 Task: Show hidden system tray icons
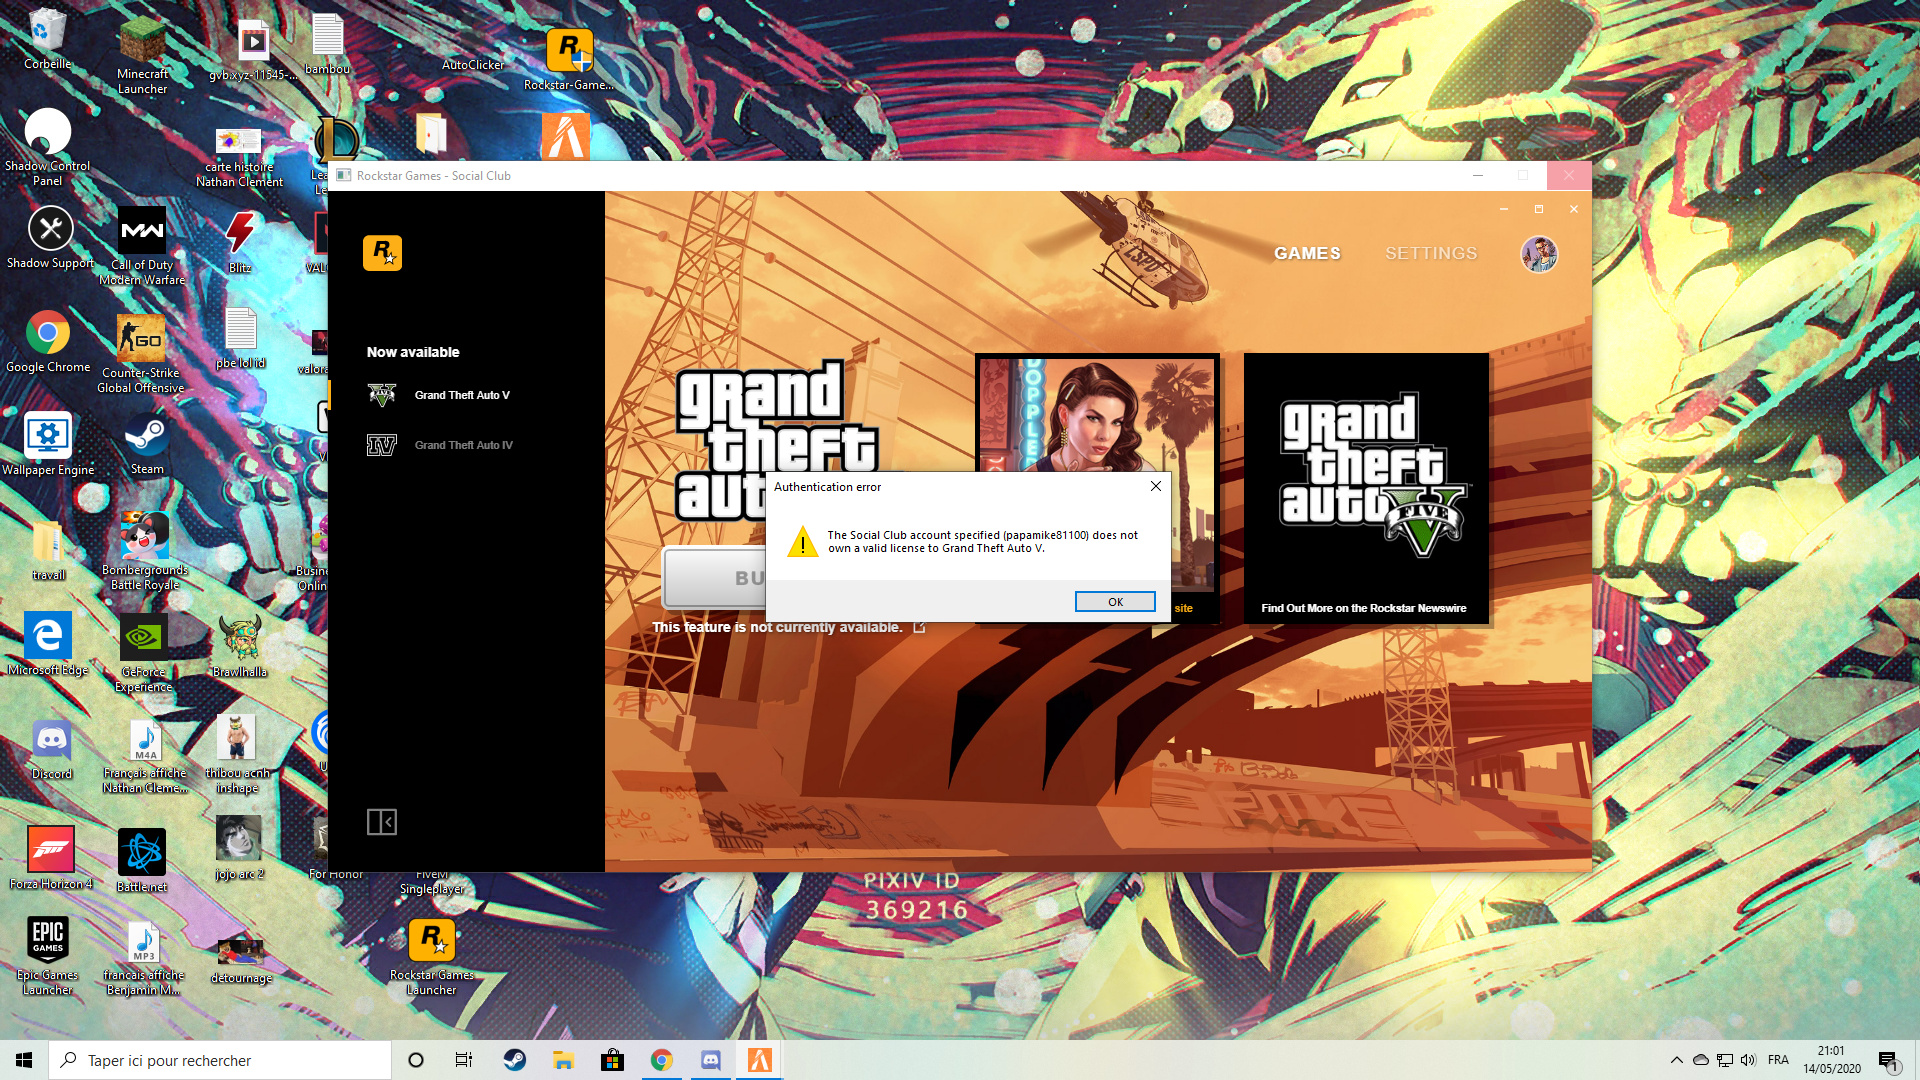[1676, 1060]
